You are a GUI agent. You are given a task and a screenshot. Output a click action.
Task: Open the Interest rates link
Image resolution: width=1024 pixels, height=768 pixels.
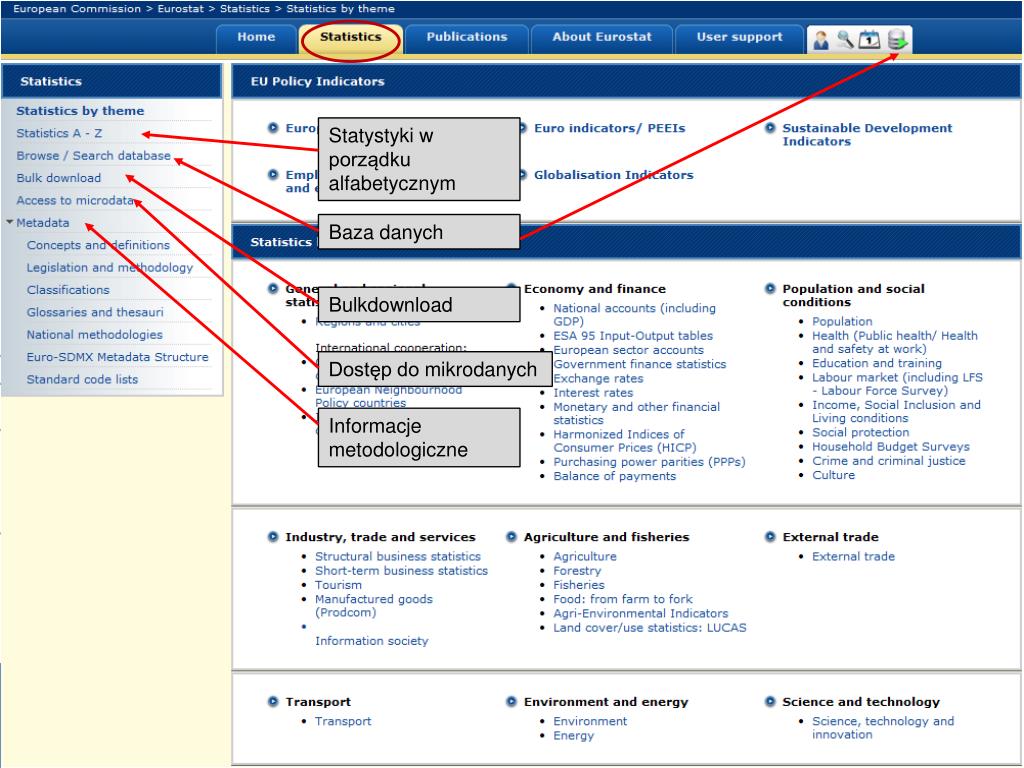pyautogui.click(x=593, y=392)
